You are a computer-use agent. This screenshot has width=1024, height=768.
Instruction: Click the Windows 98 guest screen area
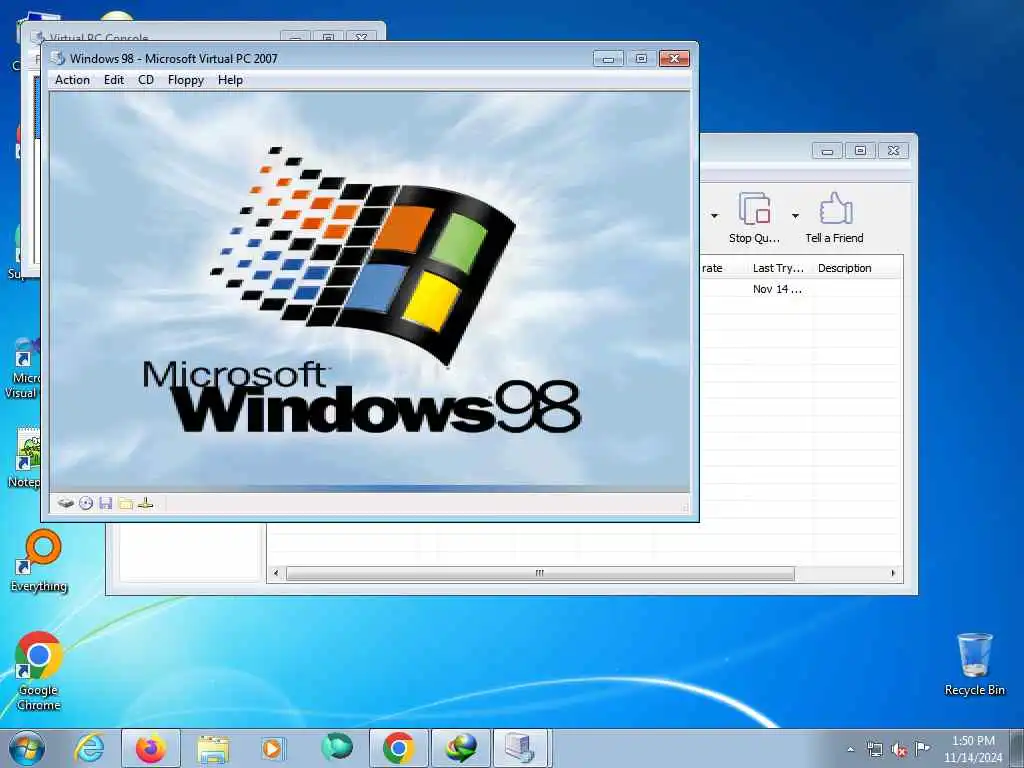coord(370,291)
